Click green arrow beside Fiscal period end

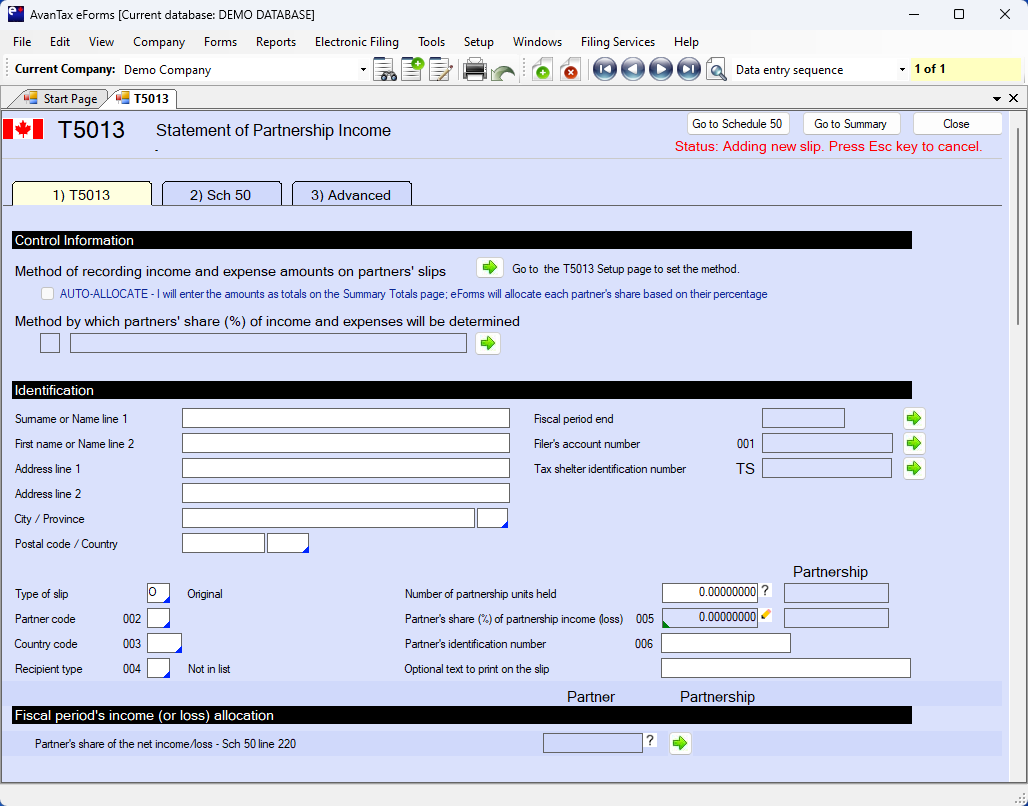tap(914, 418)
